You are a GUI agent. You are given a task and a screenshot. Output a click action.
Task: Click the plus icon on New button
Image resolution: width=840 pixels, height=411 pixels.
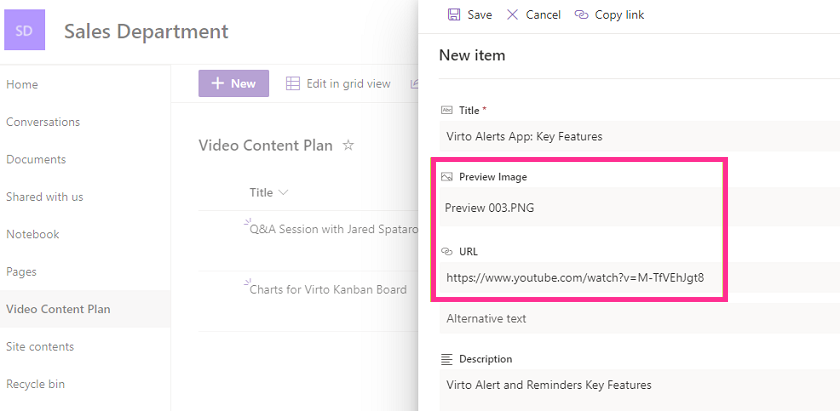[217, 84]
